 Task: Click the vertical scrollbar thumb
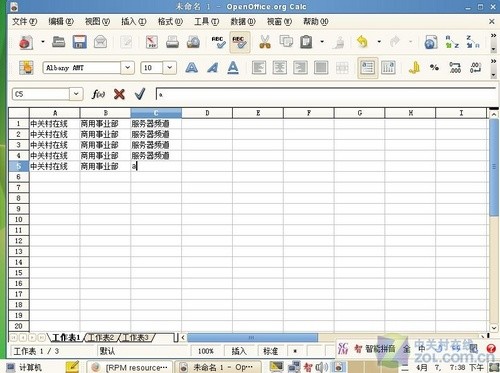pyautogui.click(x=494, y=168)
